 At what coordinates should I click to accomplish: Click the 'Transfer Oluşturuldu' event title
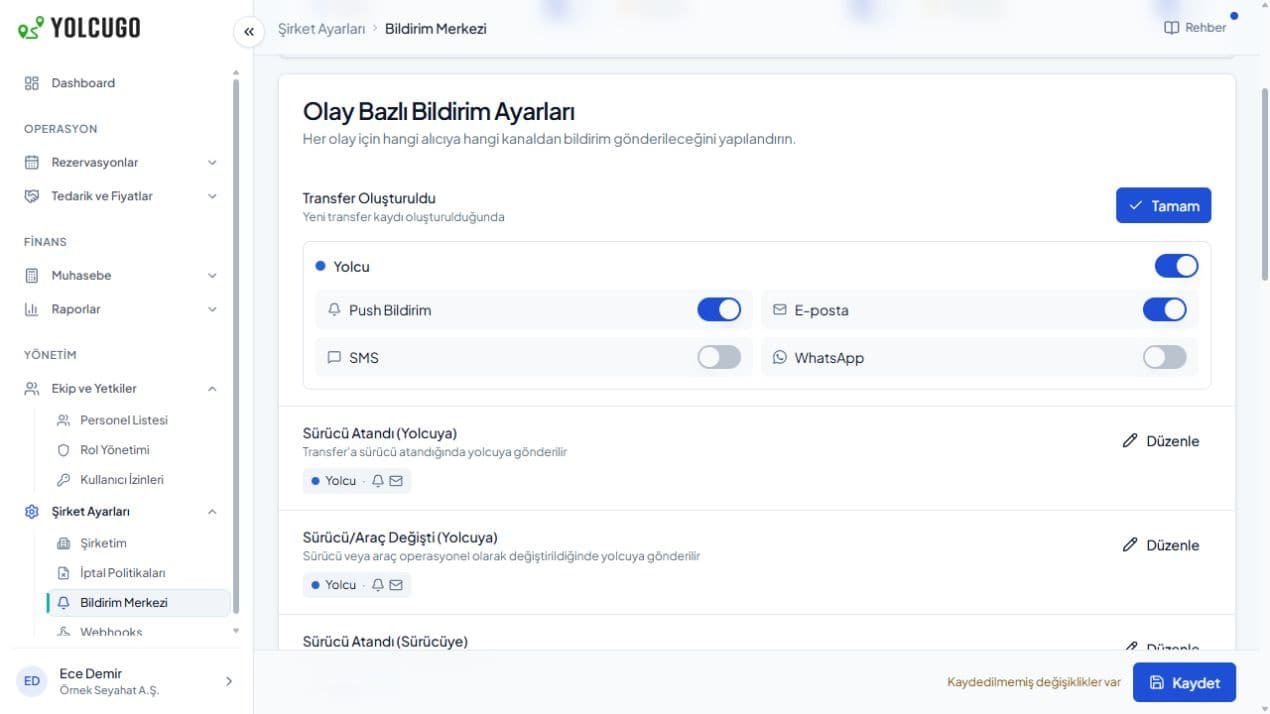click(369, 198)
